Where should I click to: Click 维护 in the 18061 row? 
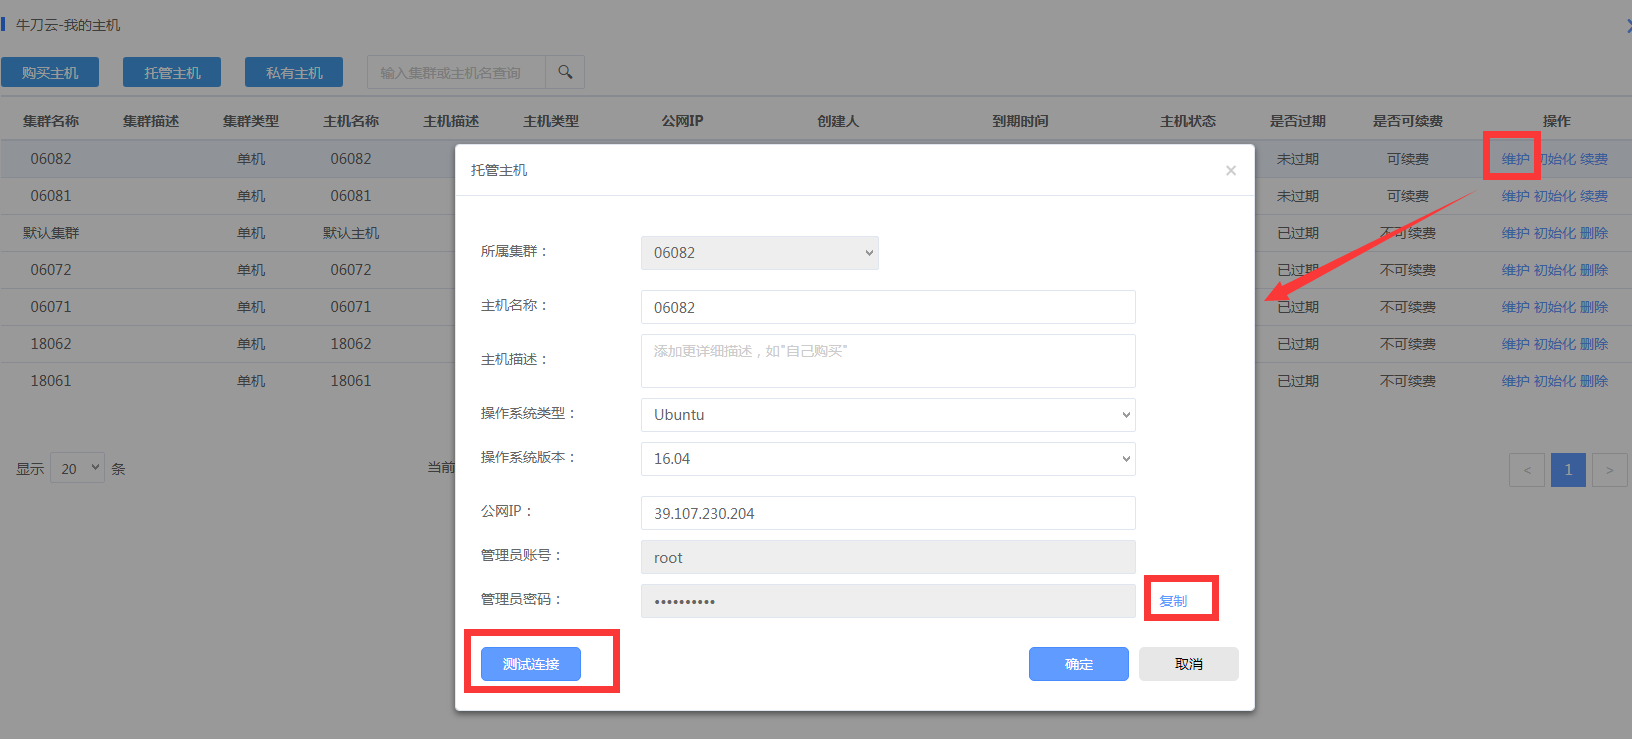coord(1515,381)
